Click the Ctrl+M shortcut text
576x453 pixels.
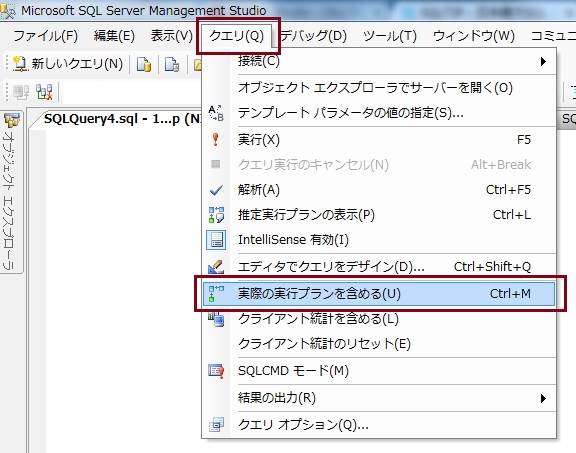pyautogui.click(x=510, y=294)
